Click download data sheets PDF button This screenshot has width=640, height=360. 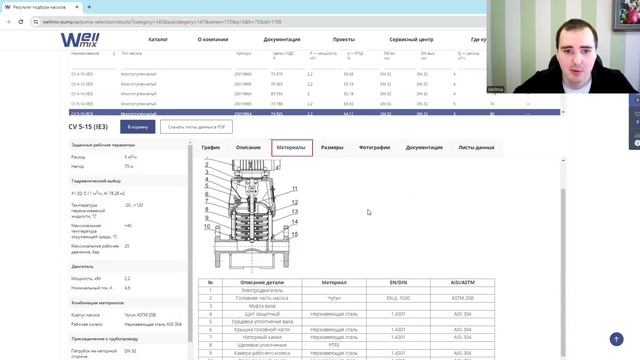click(x=196, y=127)
